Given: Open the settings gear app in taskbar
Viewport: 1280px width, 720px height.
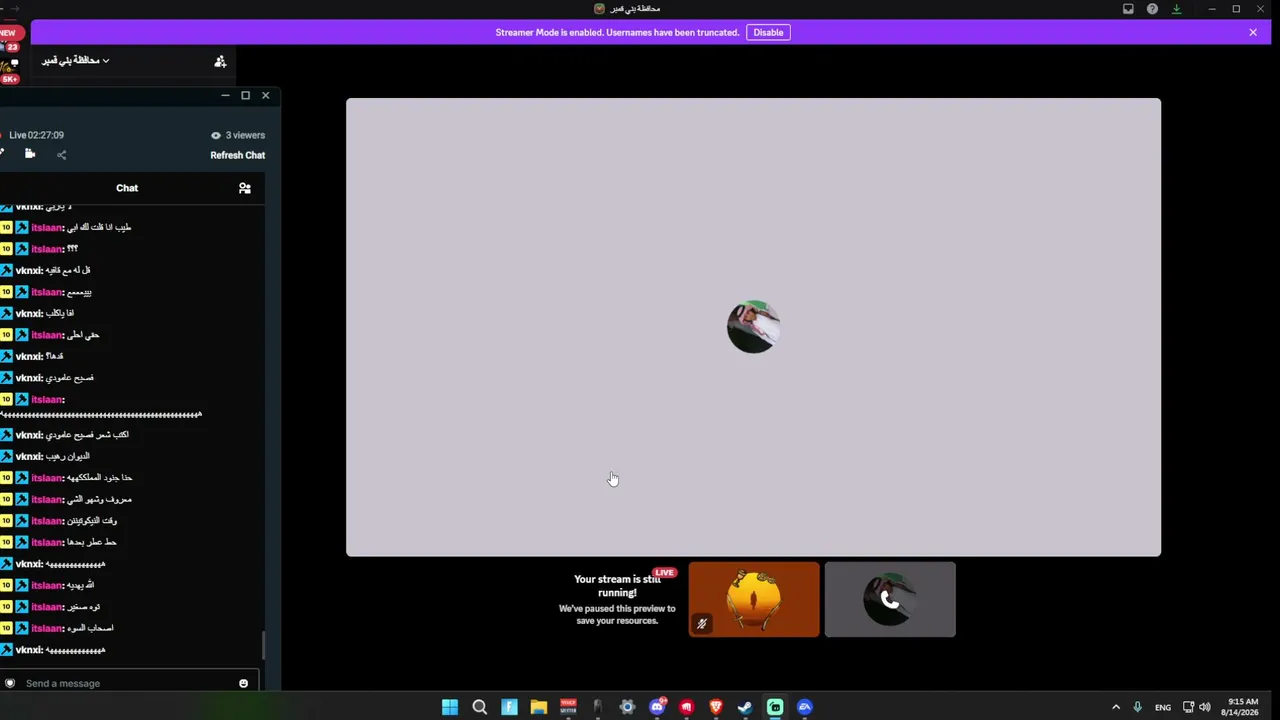Looking at the screenshot, I should [627, 707].
